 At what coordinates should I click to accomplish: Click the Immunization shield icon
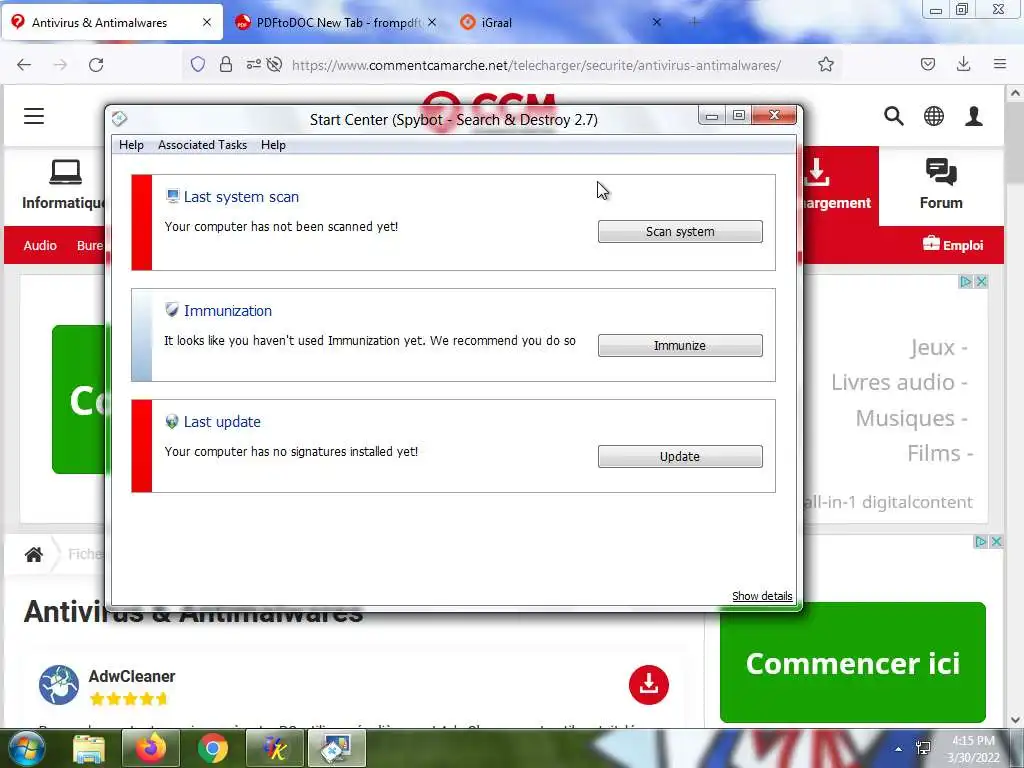[x=172, y=310]
